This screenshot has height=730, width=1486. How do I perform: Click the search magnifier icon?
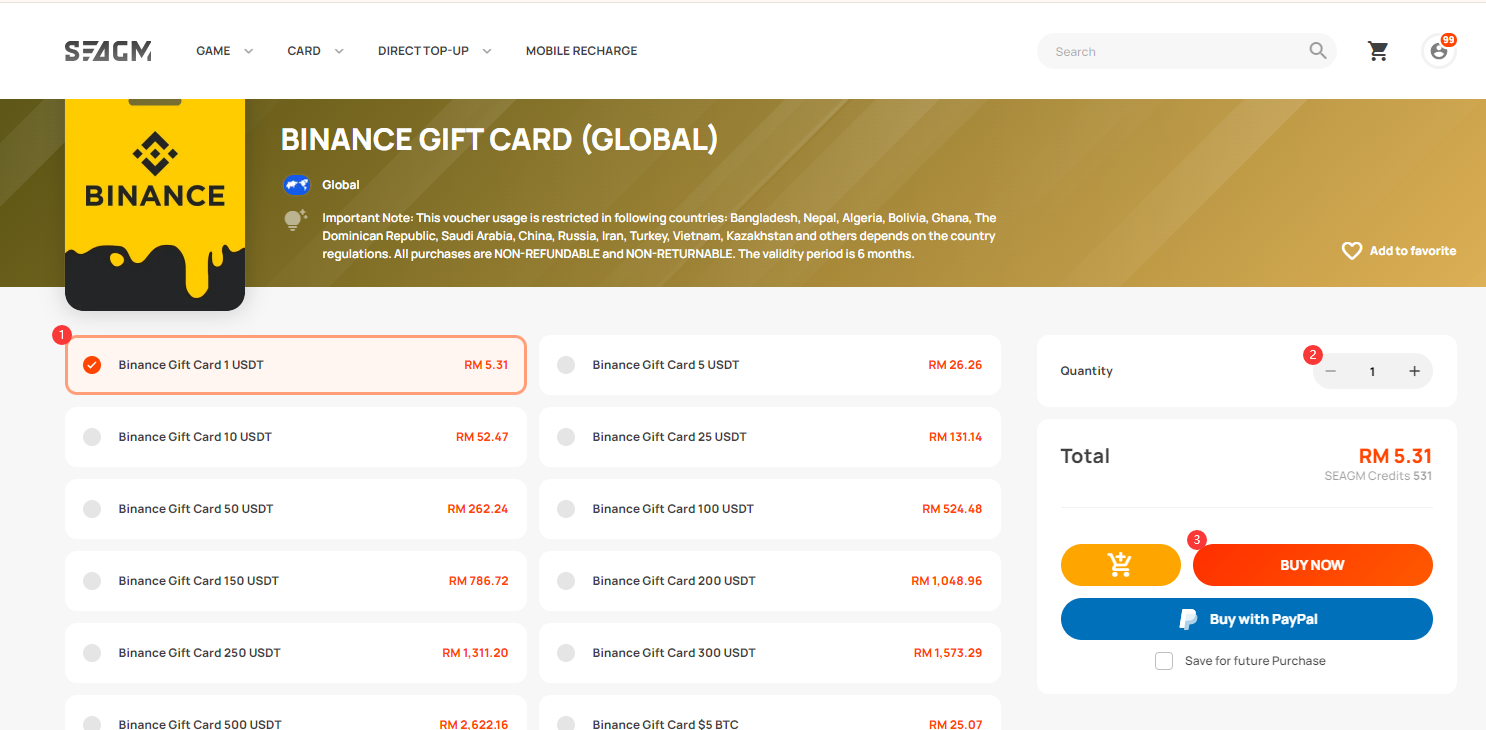pyautogui.click(x=1318, y=51)
